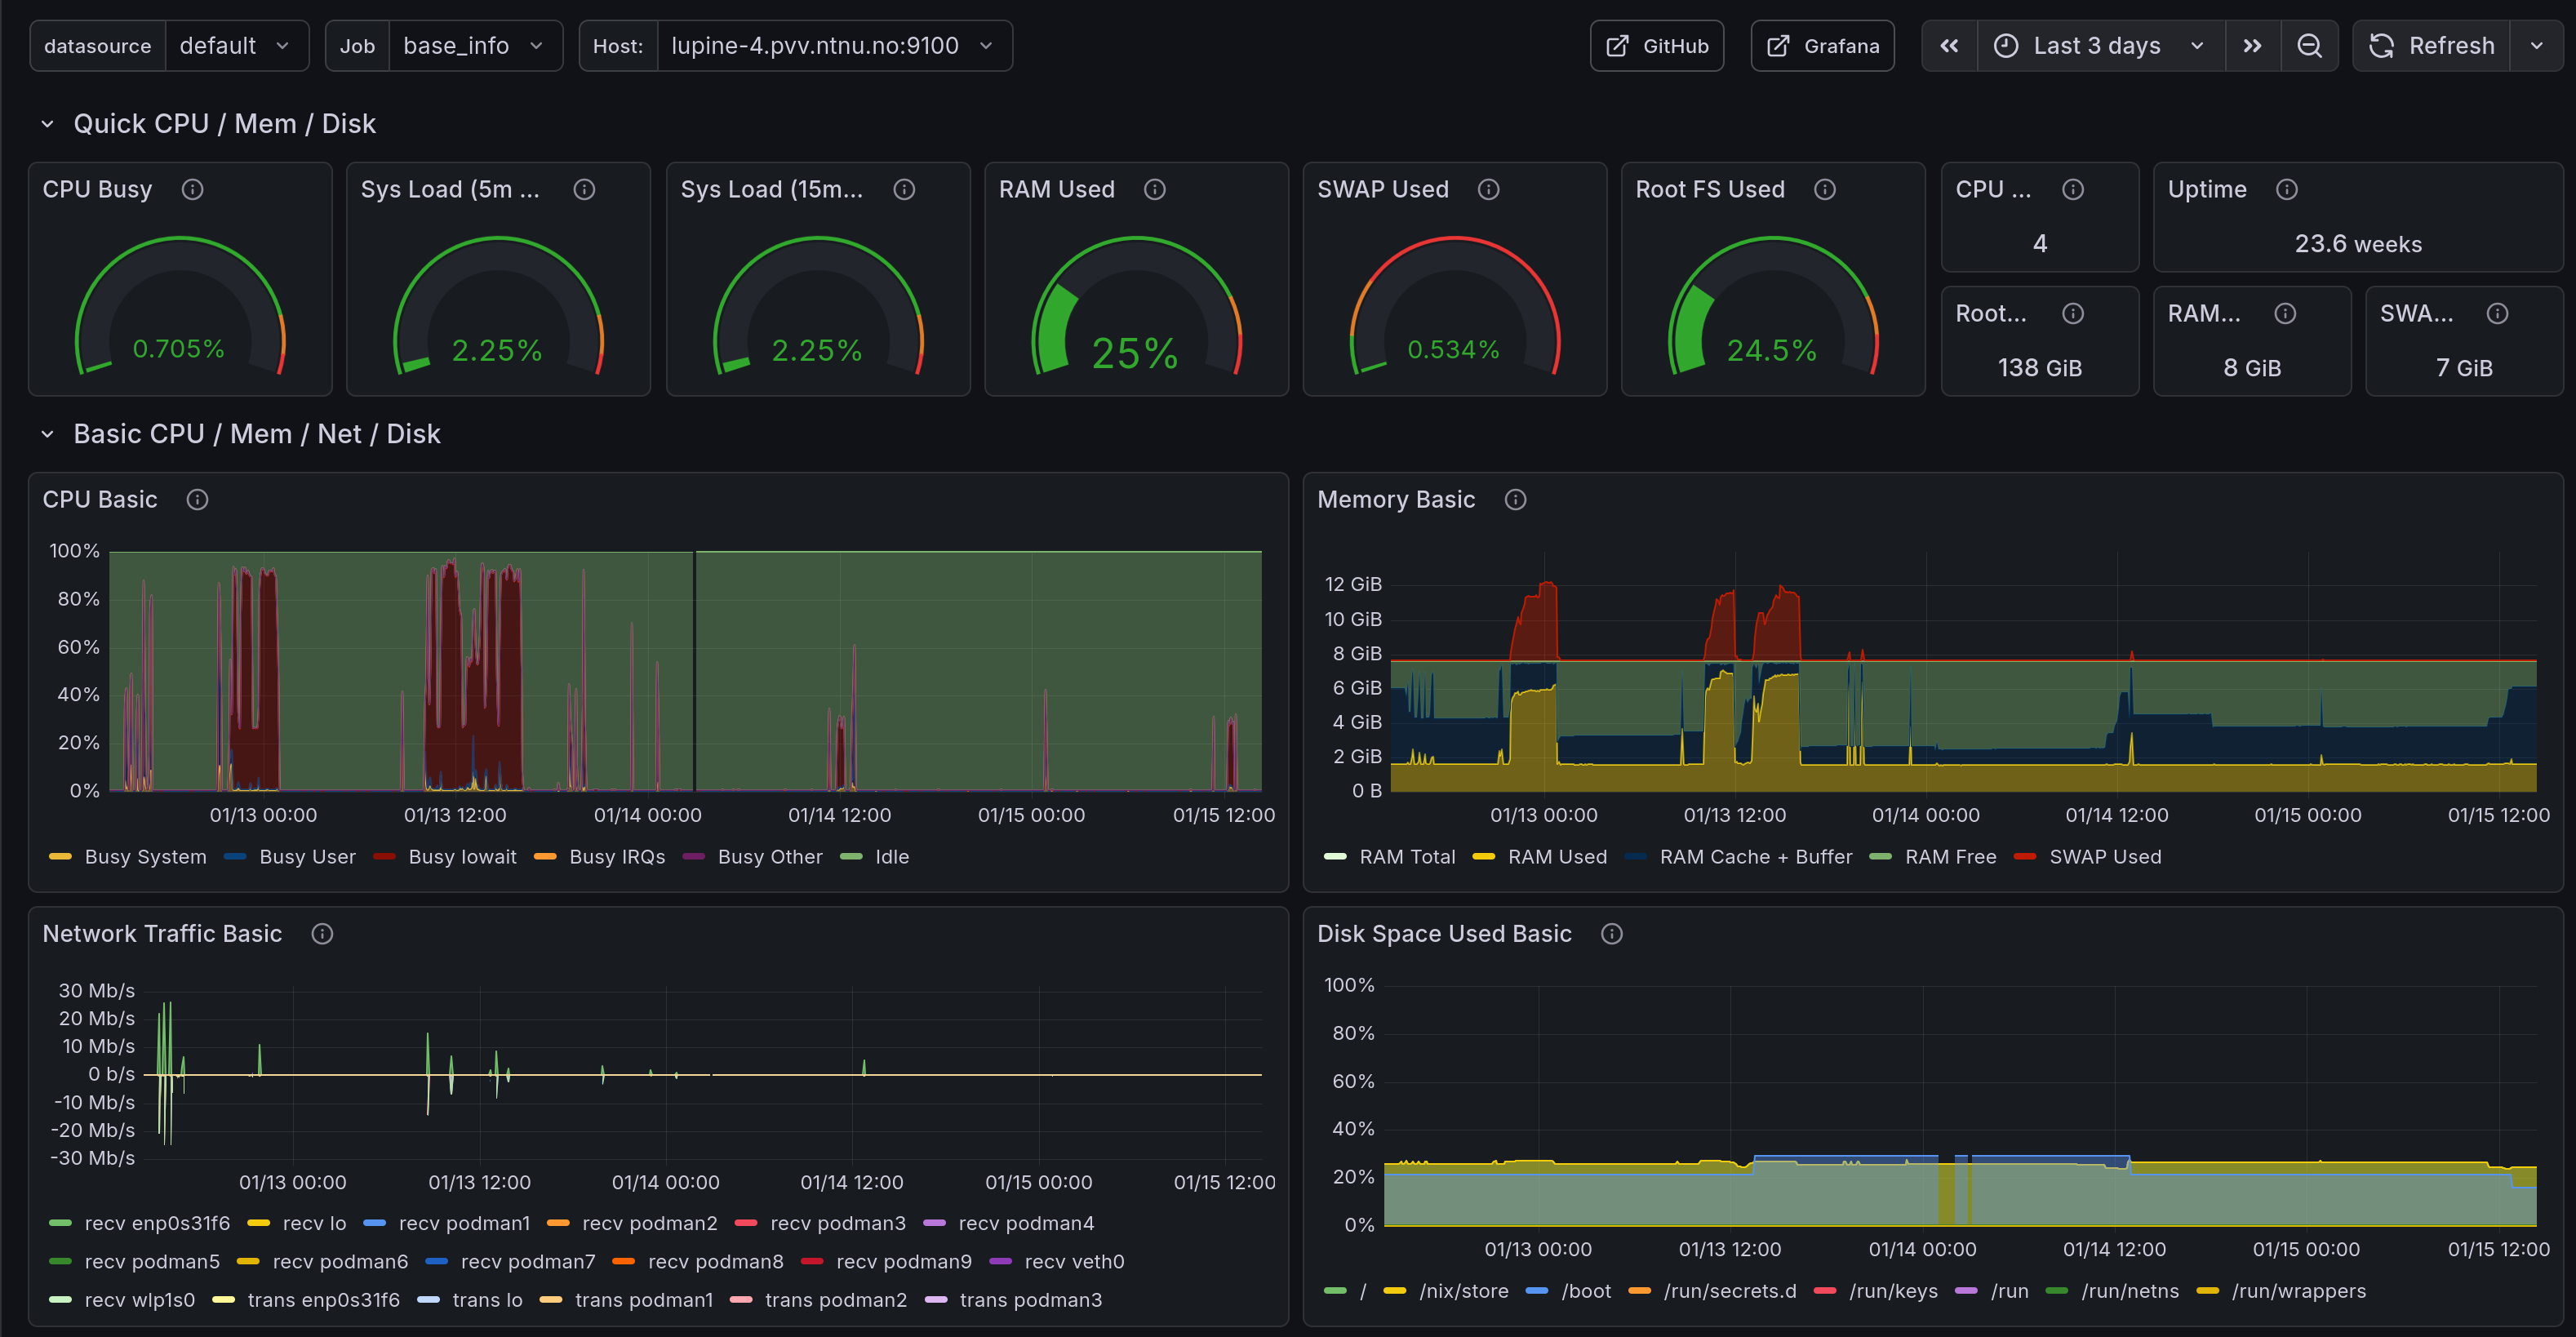The image size is (2576, 1337).
Task: Open the GitHub link
Action: (x=1657, y=46)
